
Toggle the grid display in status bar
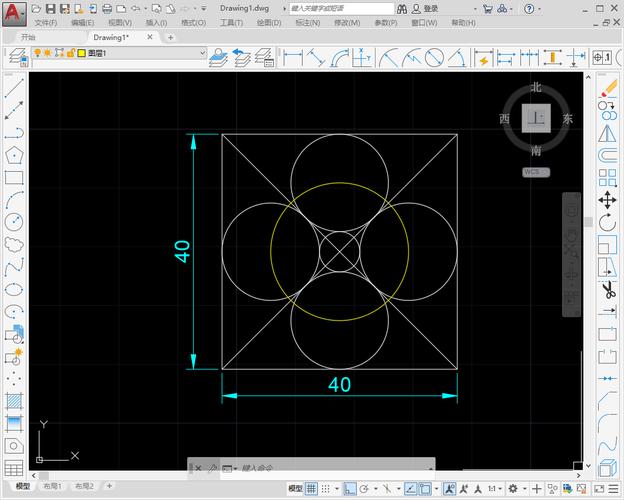312,488
